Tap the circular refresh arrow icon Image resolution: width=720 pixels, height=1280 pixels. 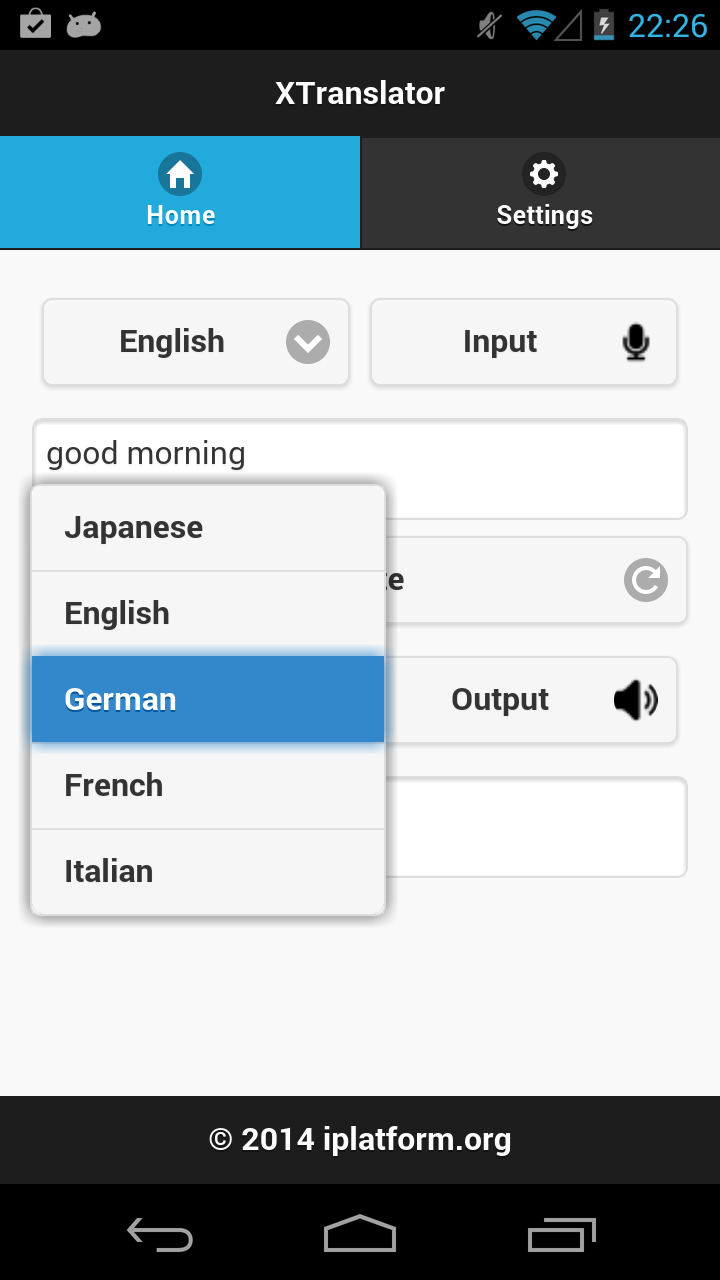click(x=646, y=580)
